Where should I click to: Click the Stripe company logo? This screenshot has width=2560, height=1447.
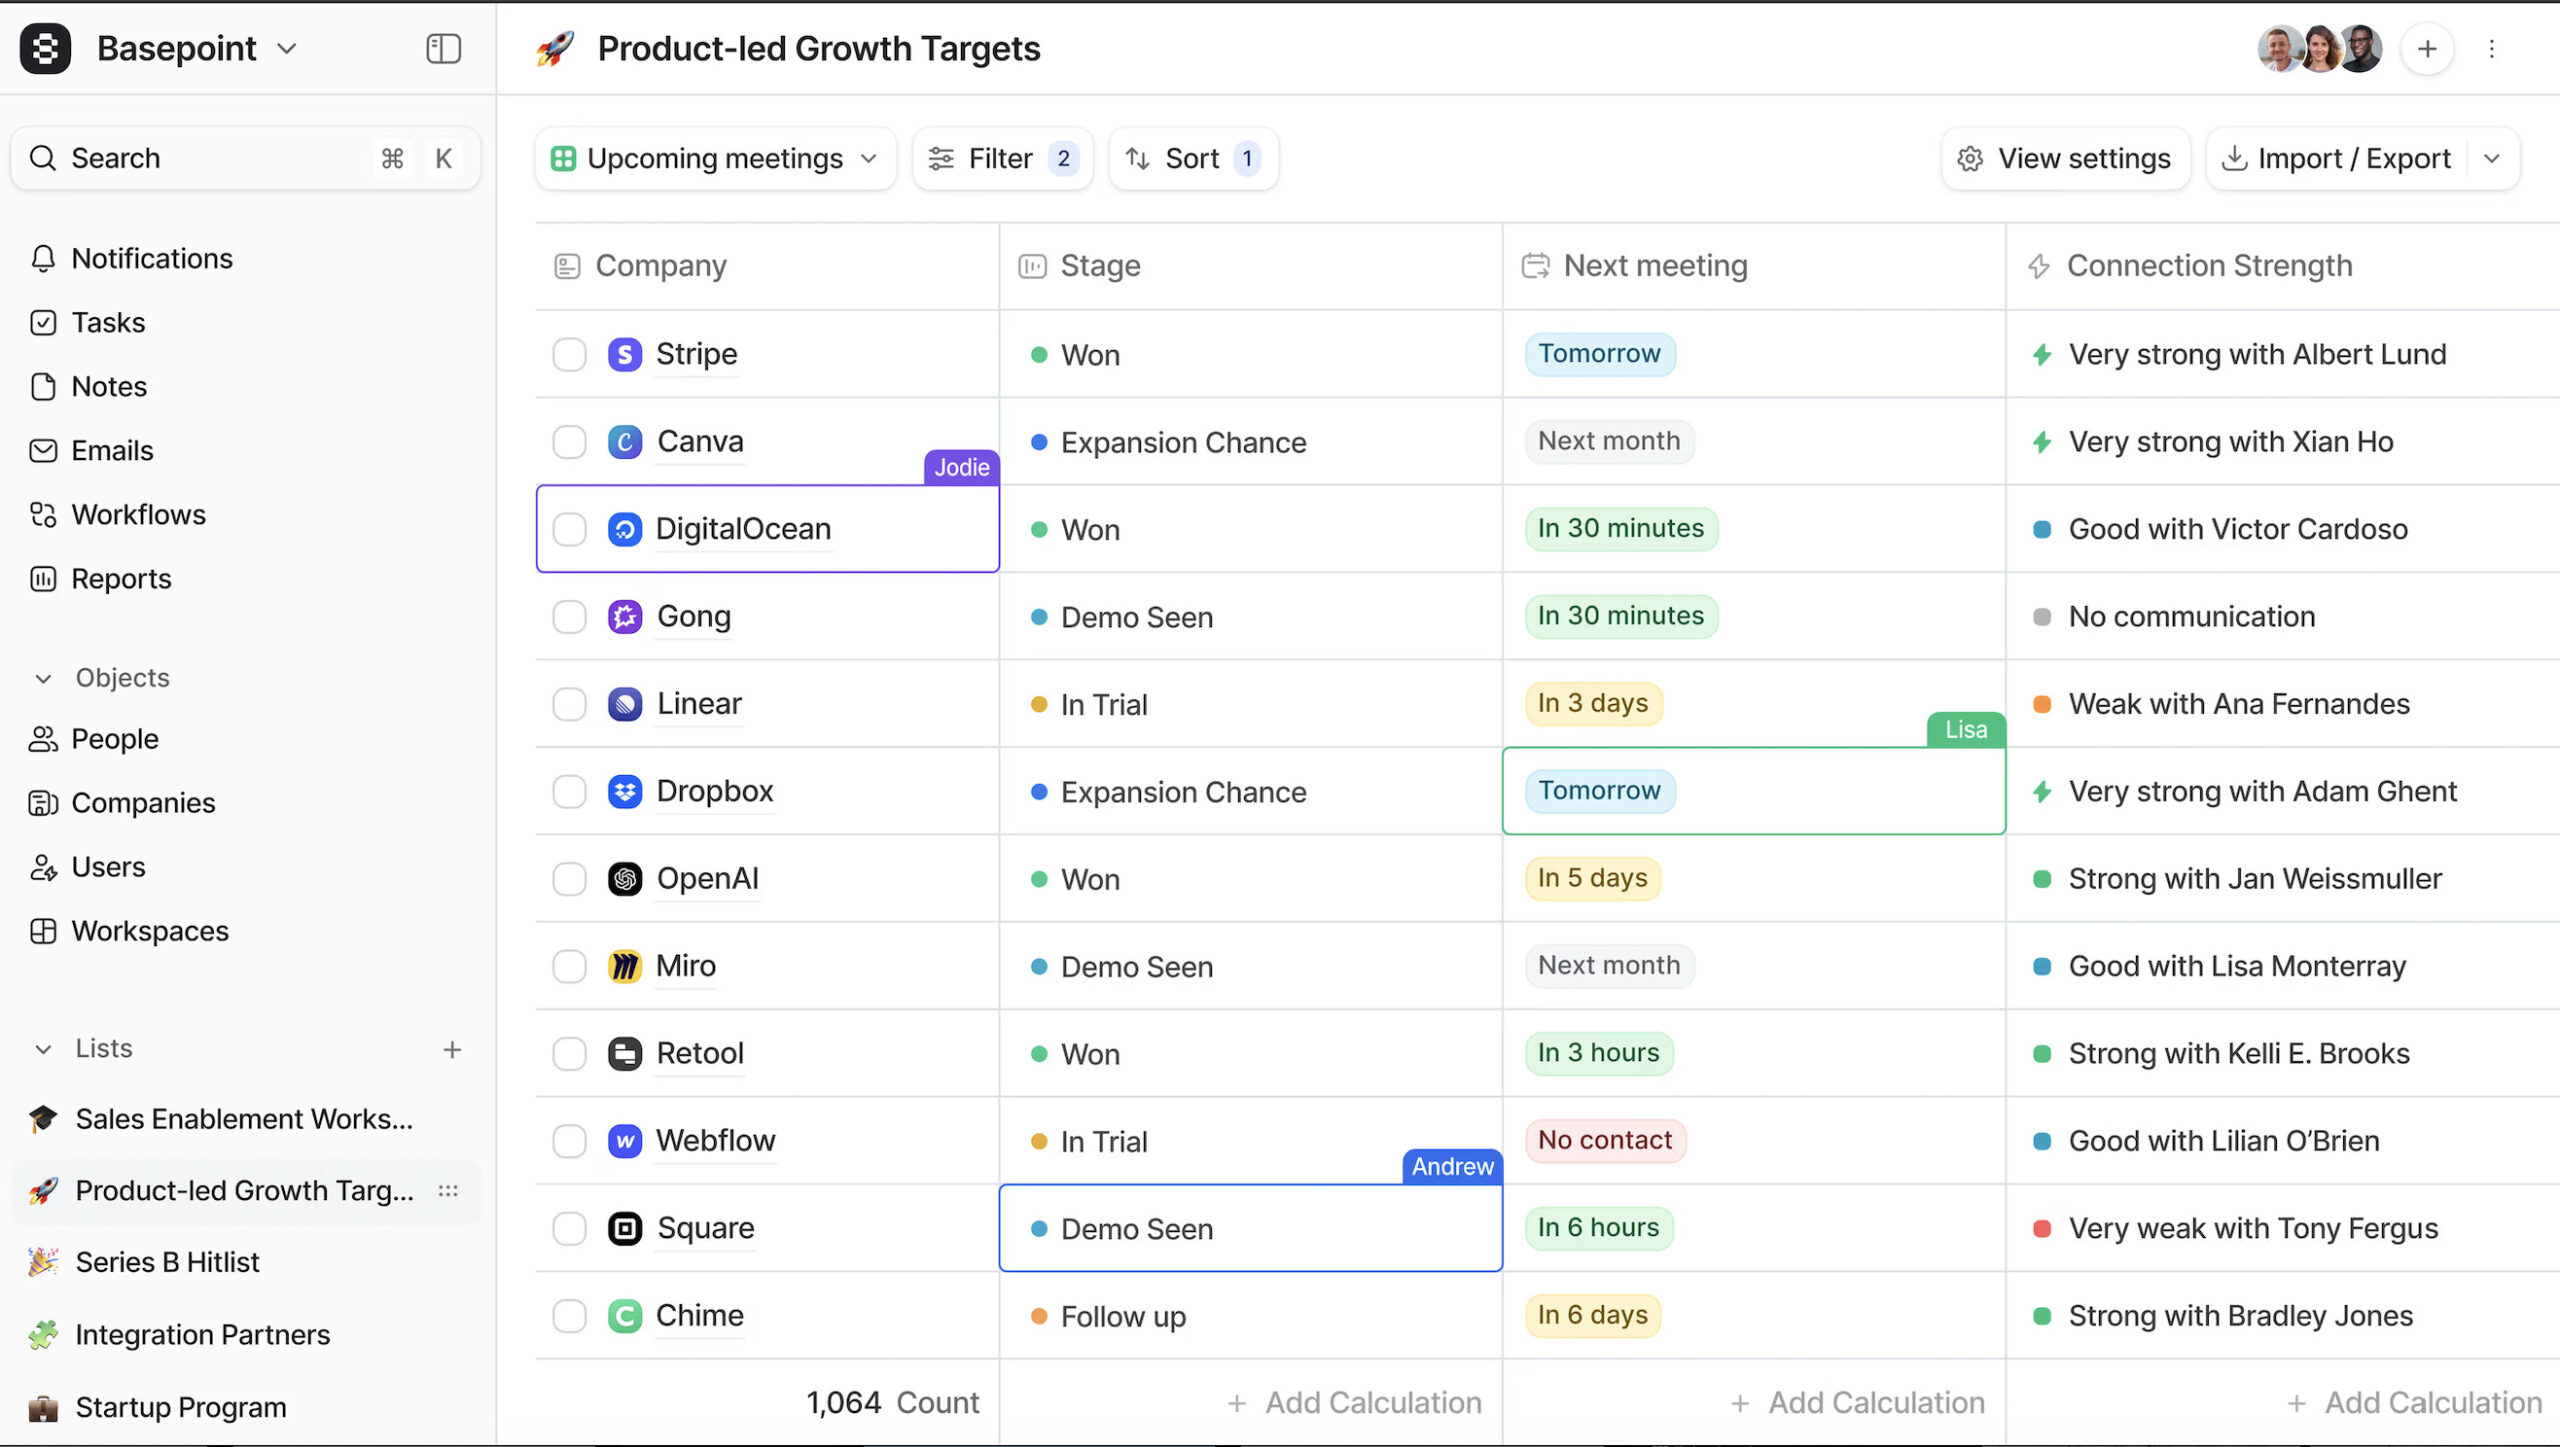tap(625, 354)
